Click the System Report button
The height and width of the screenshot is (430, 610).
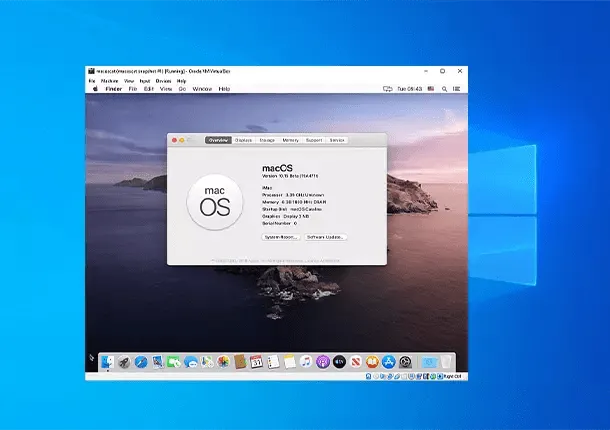(281, 237)
